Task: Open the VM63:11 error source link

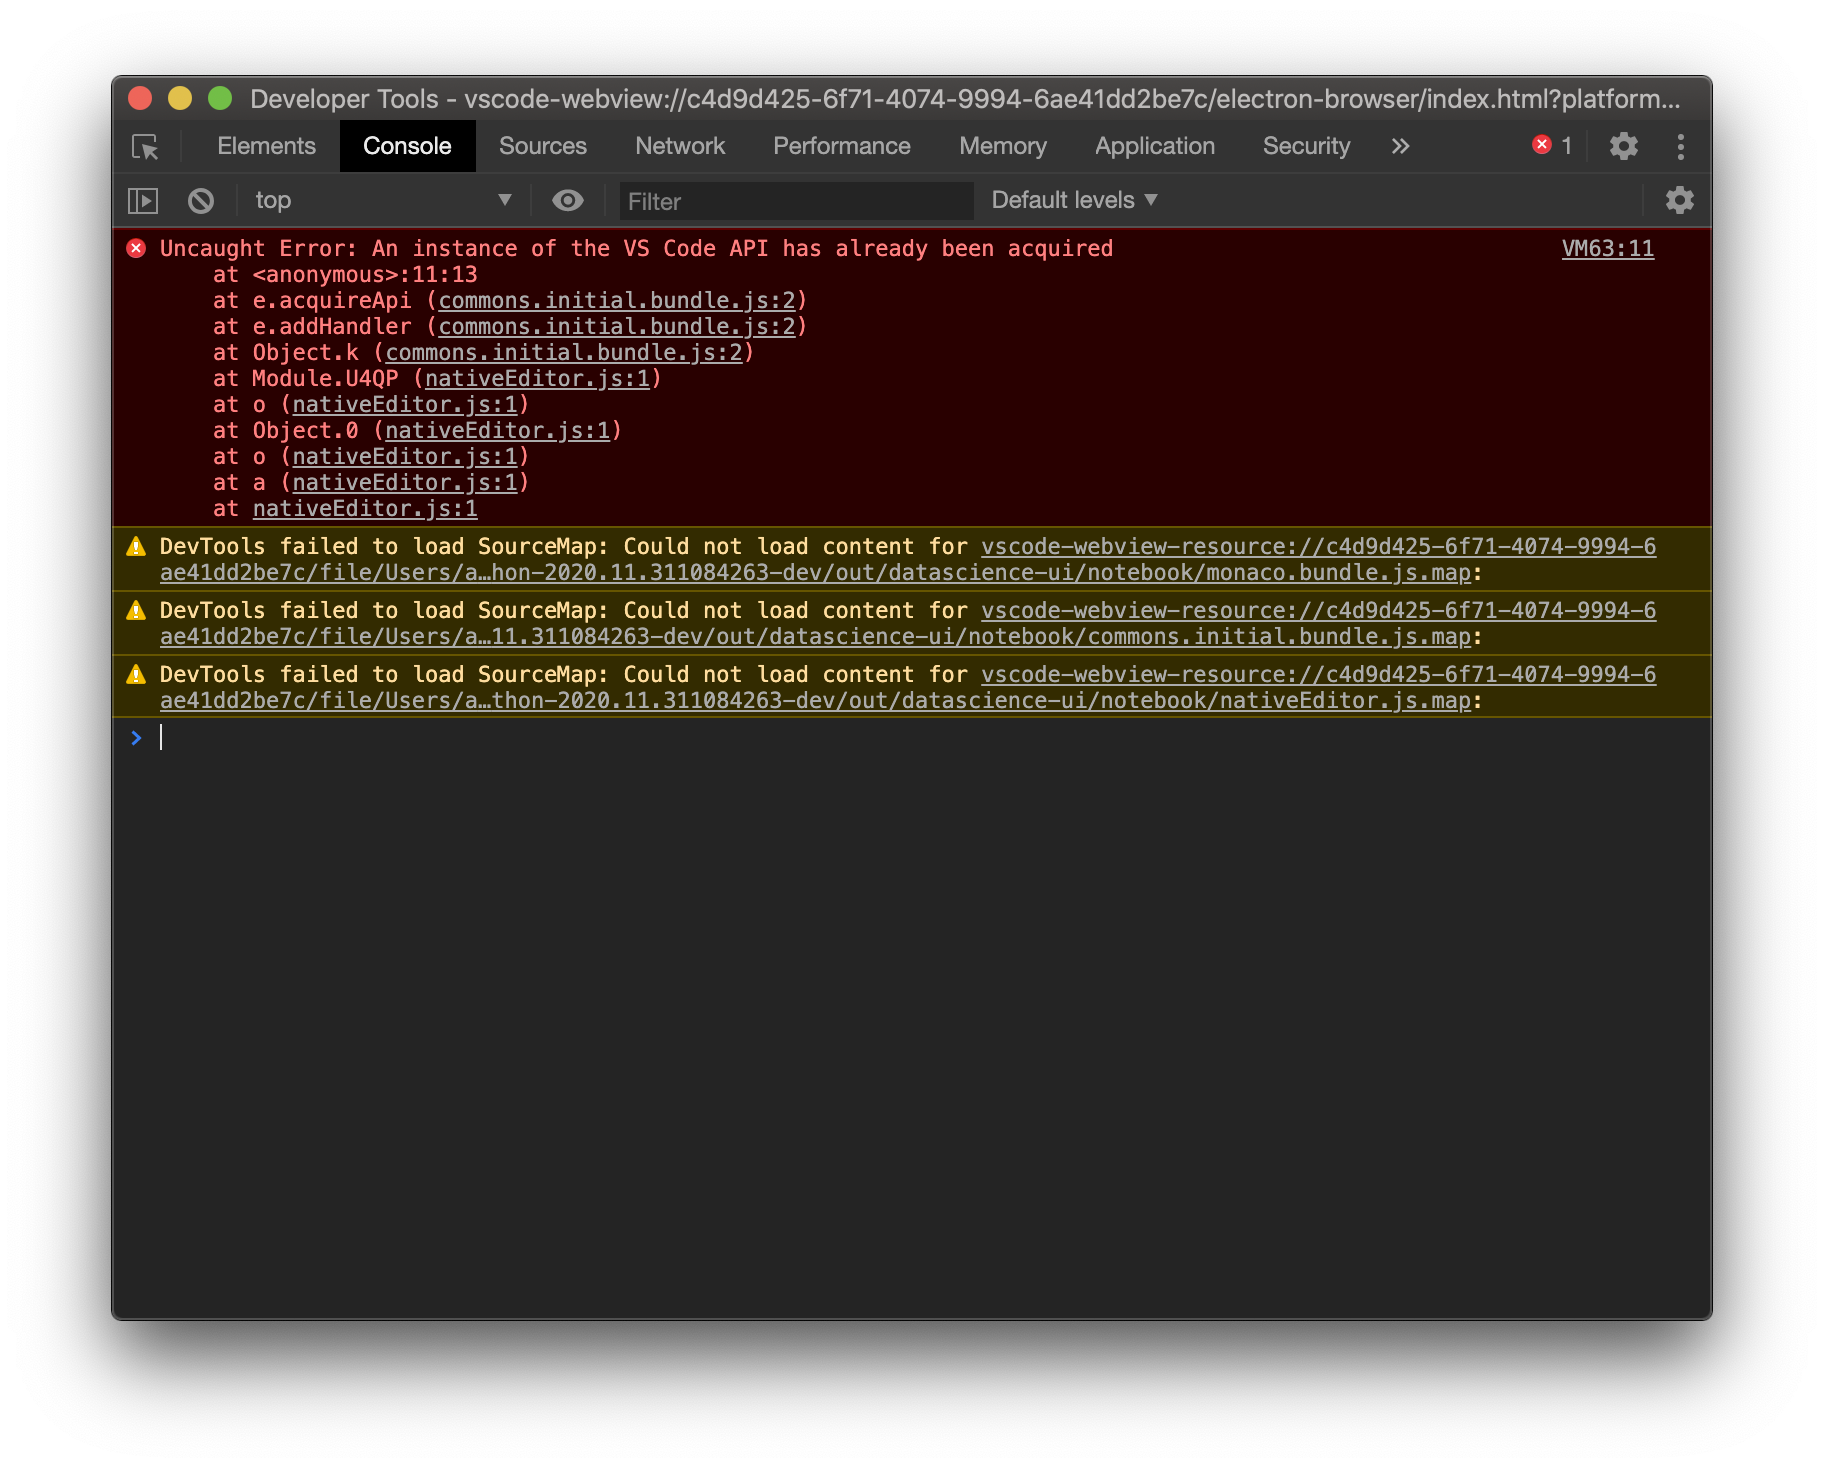Action: [x=1607, y=249]
